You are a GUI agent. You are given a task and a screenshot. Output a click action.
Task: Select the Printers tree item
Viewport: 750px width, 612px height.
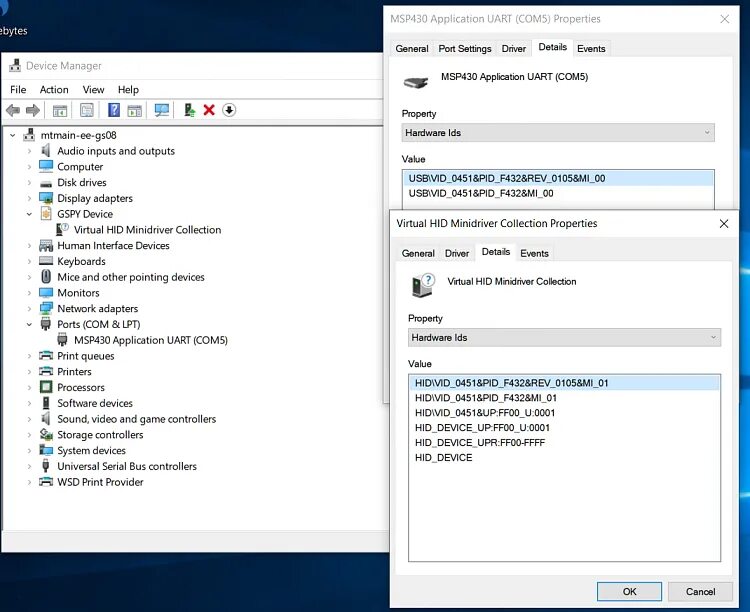pos(74,372)
